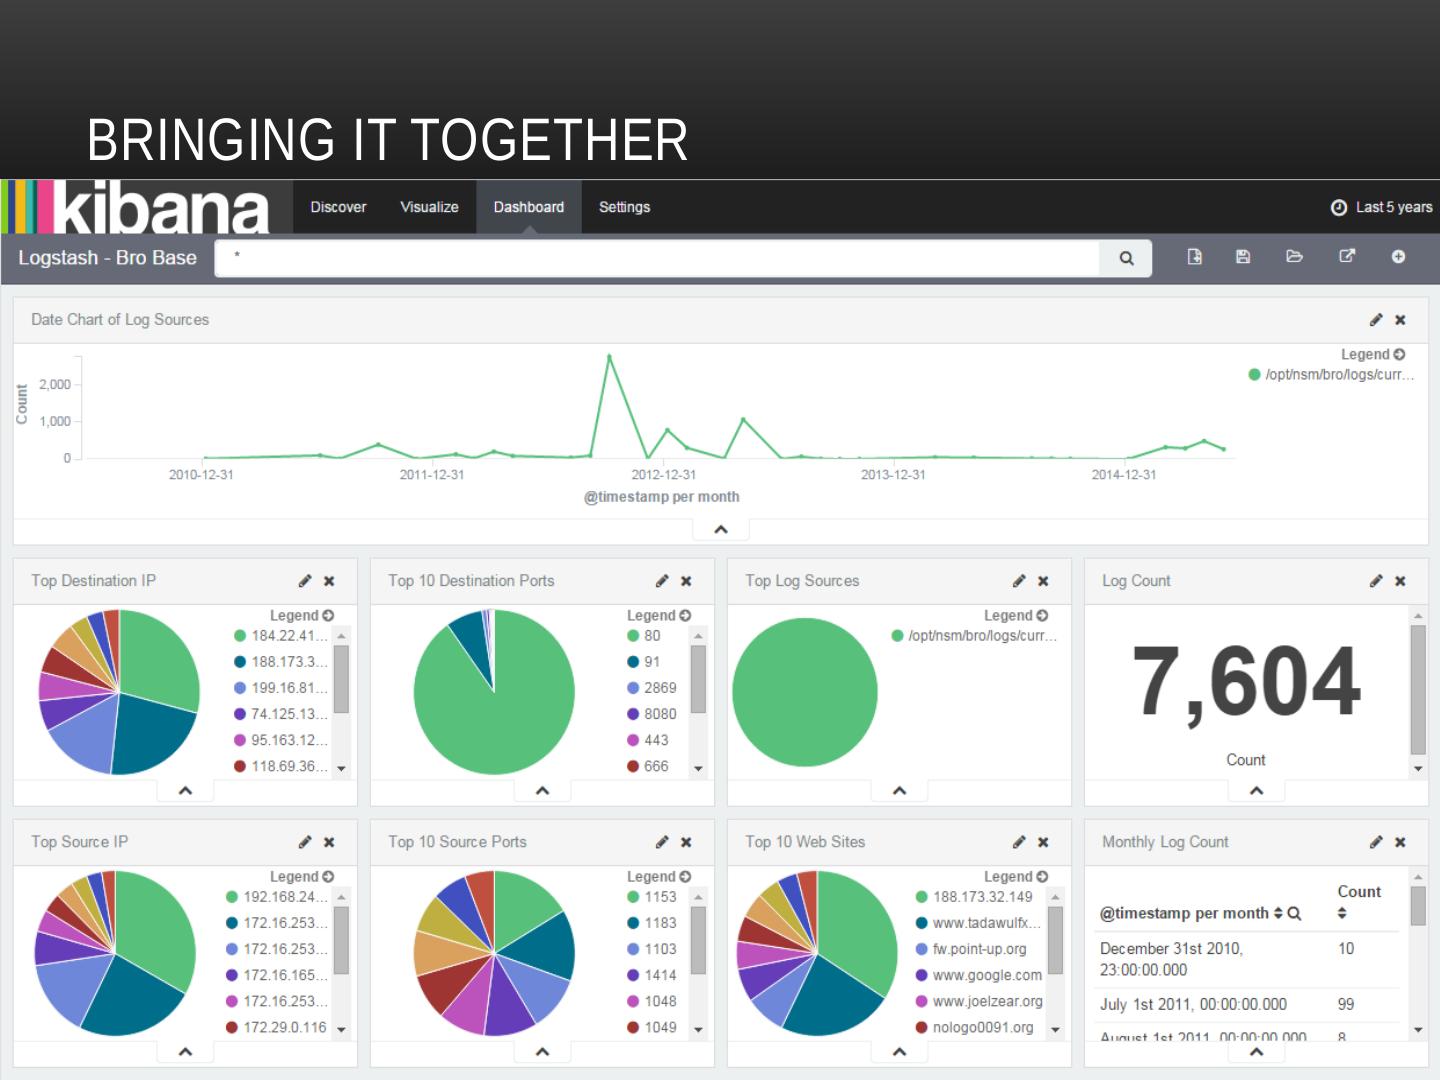Select the Dashboard tab

[x=529, y=207]
